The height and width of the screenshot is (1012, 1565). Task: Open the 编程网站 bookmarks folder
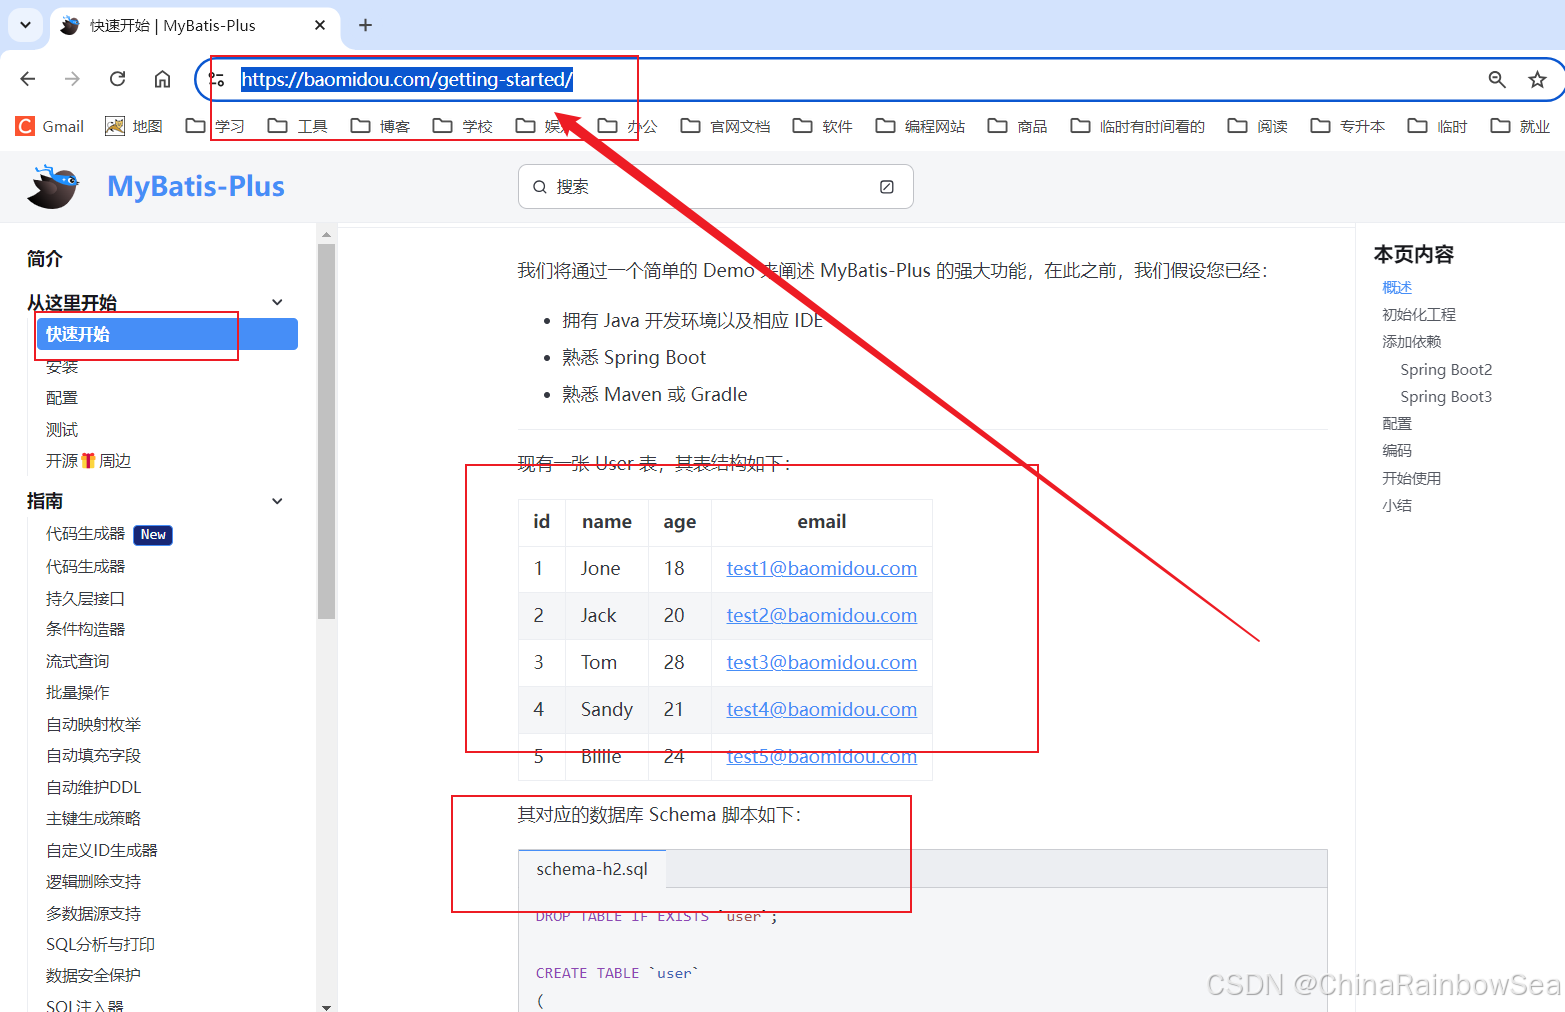(920, 126)
